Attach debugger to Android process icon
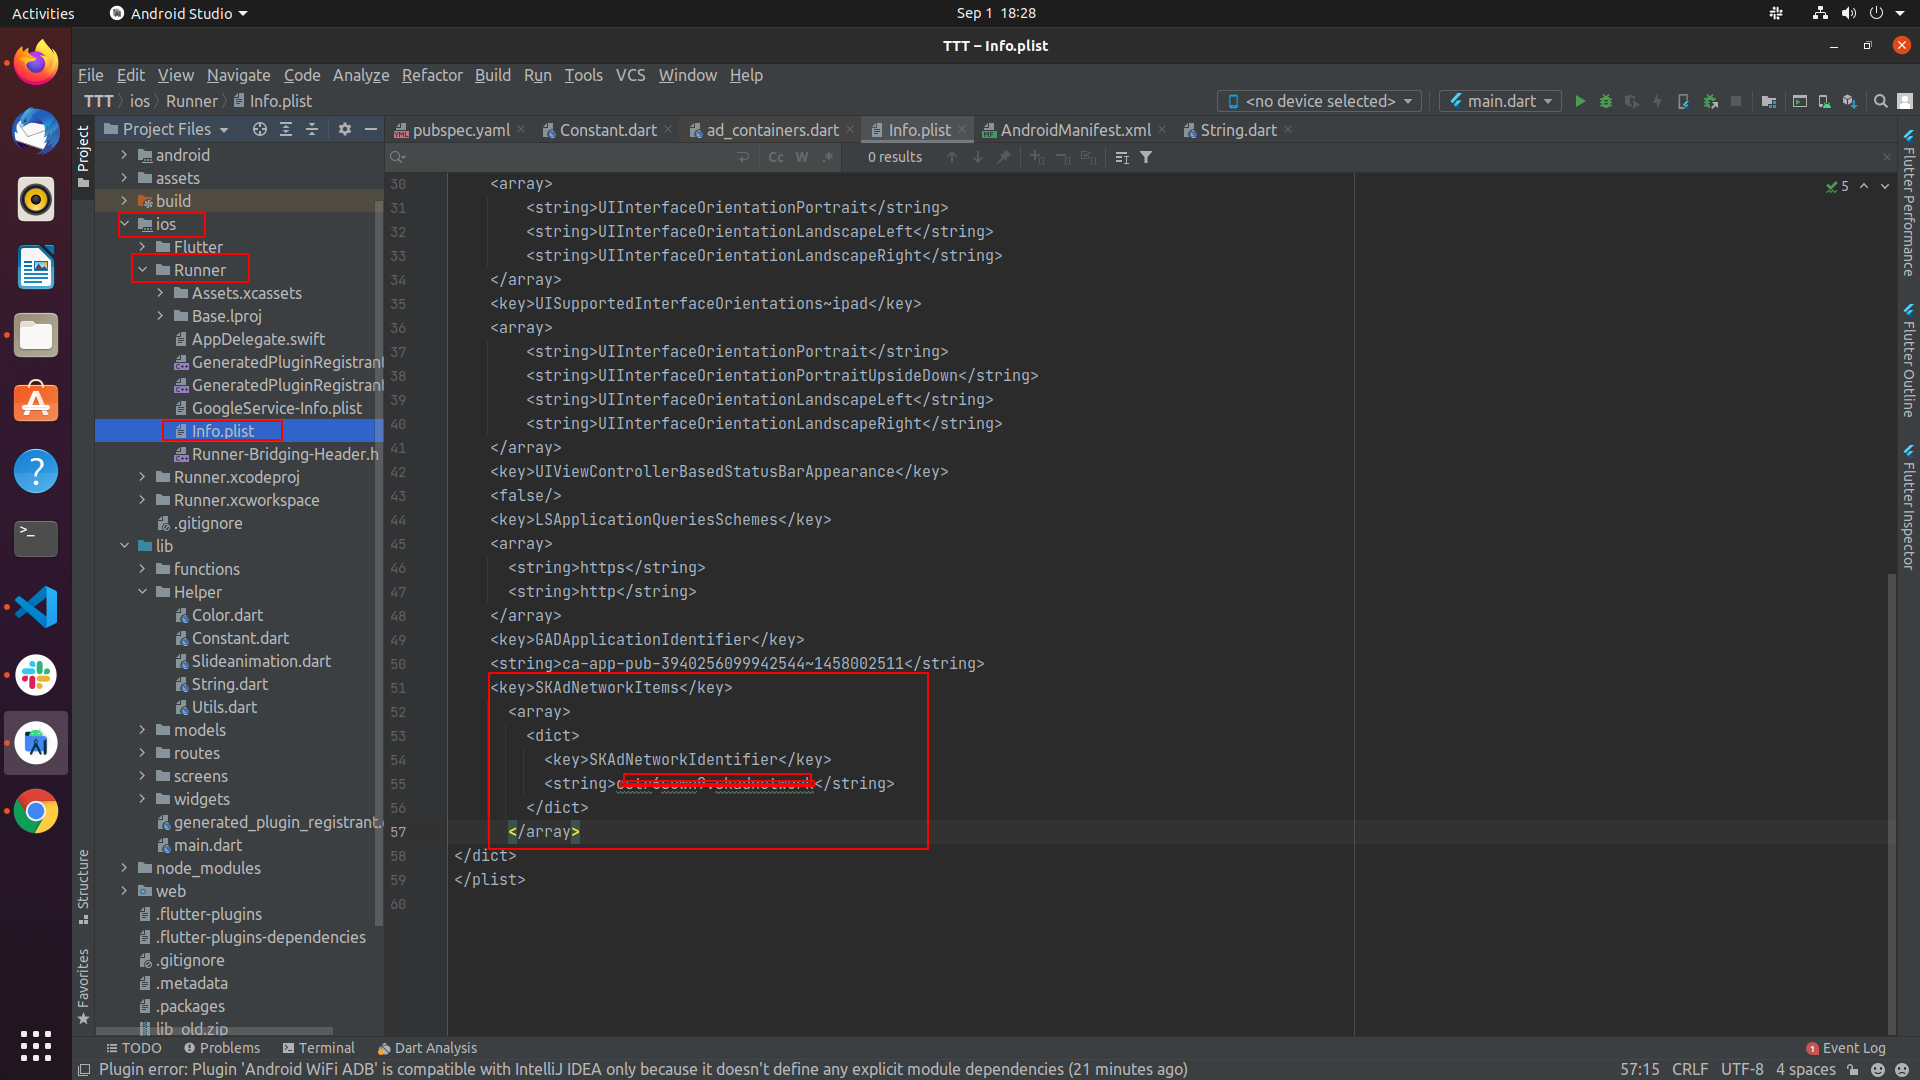 pyautogui.click(x=1711, y=101)
